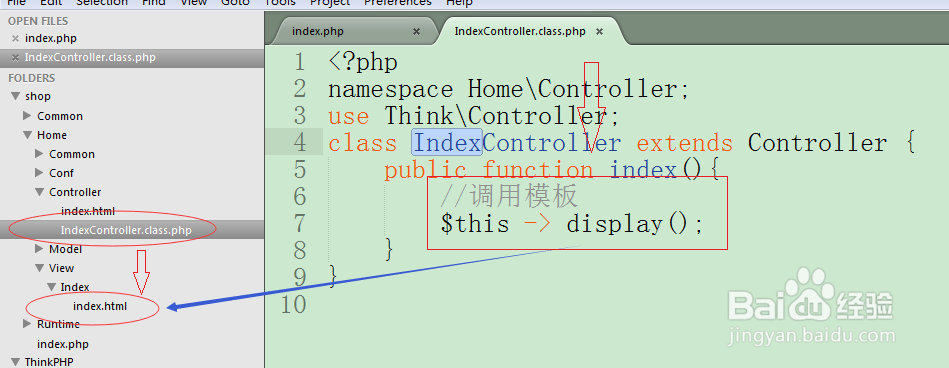Image resolution: width=949 pixels, height=368 pixels.
Task: Open index.html inside the Controller folder
Action: [88, 211]
